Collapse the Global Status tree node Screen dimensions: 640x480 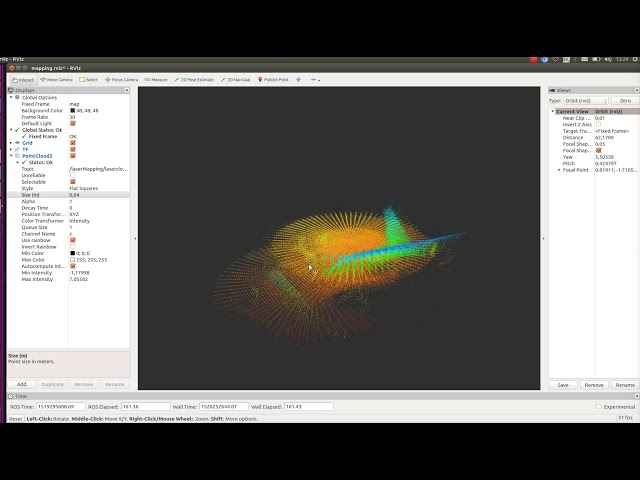pyautogui.click(x=11, y=130)
